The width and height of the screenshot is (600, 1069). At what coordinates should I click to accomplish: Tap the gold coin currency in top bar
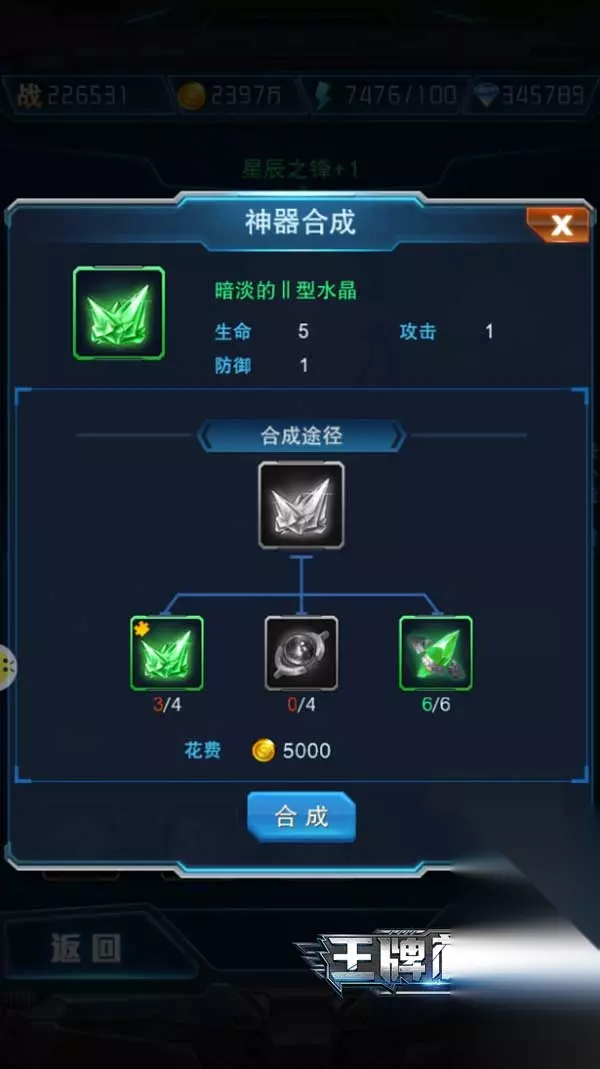pyautogui.click(x=191, y=95)
